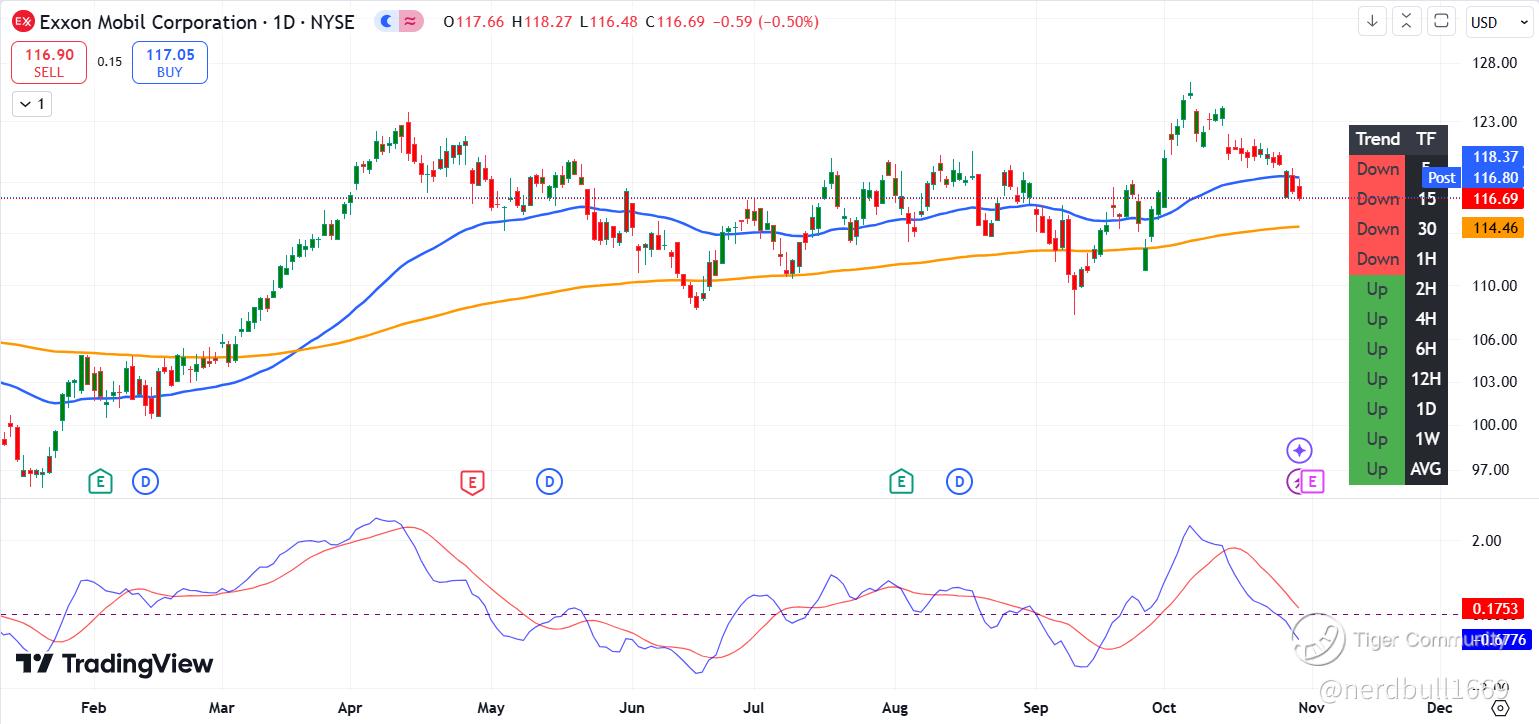Click the green earnings E marker near August
This screenshot has height=724, width=1539.
pos(901,482)
